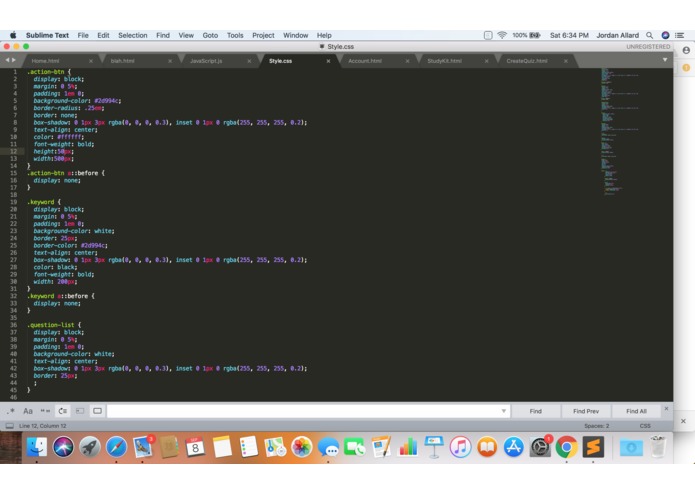Click the Find input field

click(x=304, y=411)
